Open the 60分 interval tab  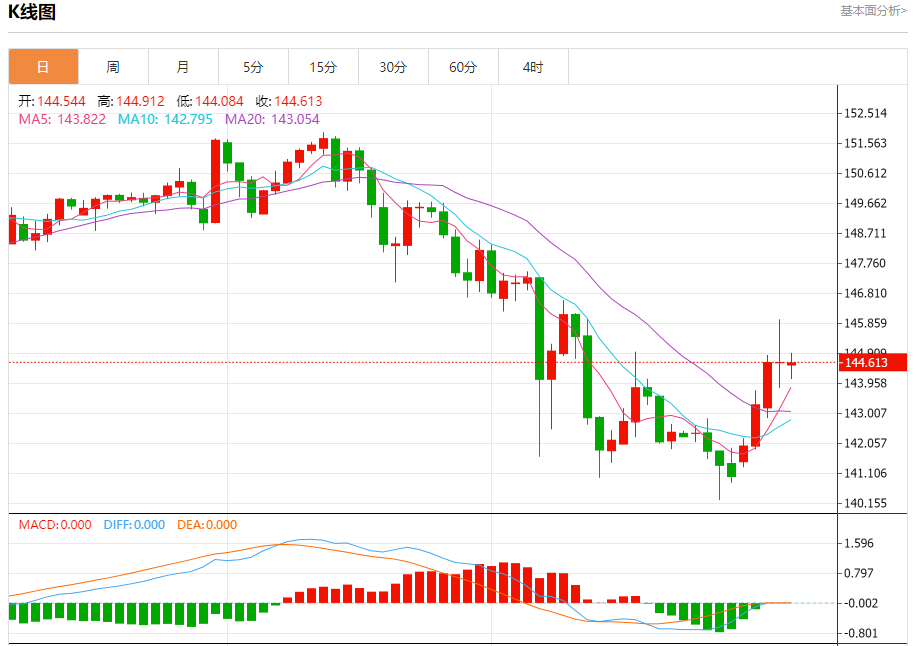463,67
